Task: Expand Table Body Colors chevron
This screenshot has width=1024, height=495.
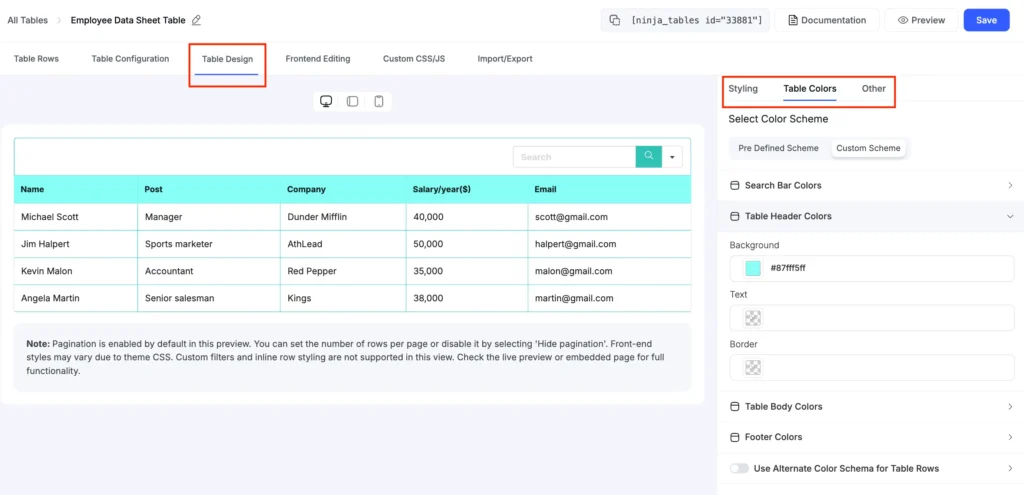Action: pyautogui.click(x=1010, y=407)
